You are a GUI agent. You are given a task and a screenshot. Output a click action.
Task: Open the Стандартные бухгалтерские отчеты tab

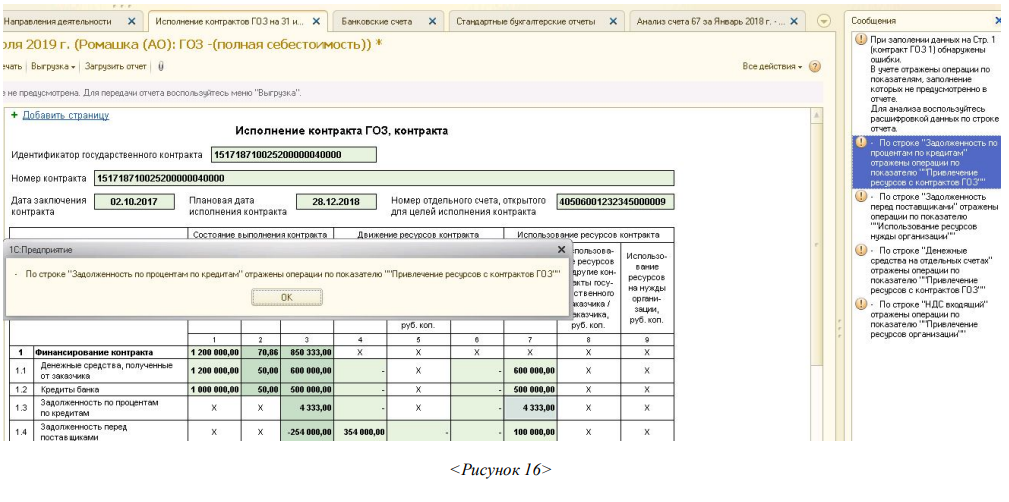click(526, 21)
